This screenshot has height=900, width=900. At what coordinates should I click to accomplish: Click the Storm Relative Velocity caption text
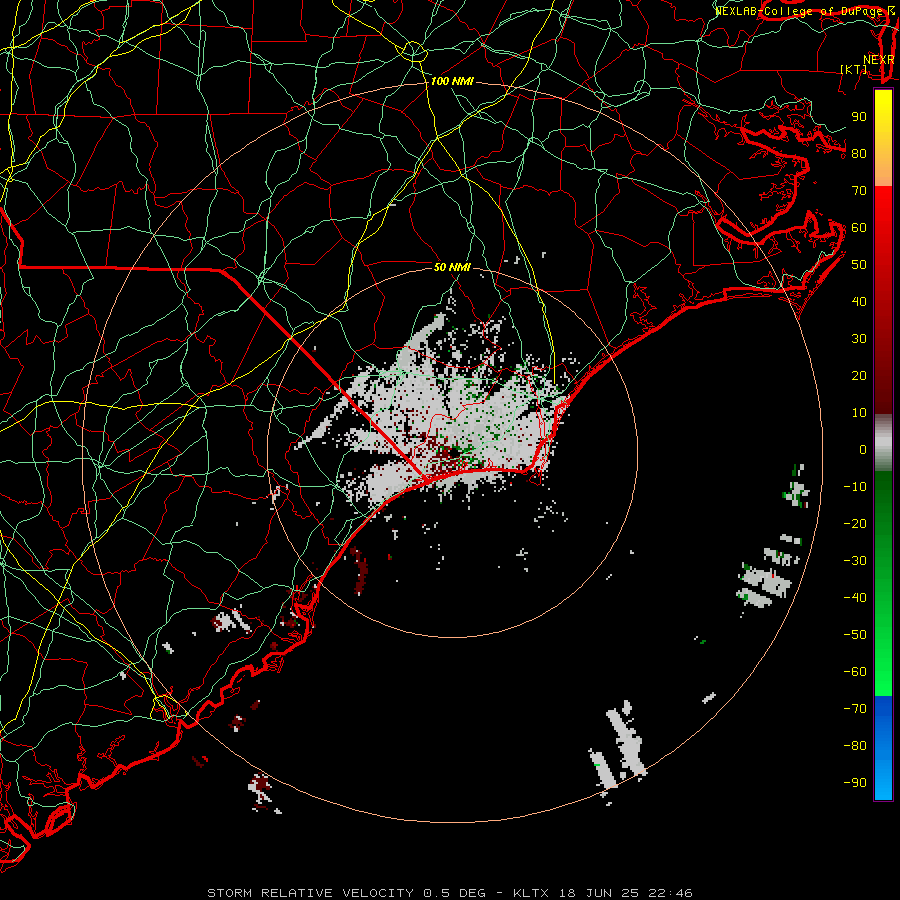(450, 893)
